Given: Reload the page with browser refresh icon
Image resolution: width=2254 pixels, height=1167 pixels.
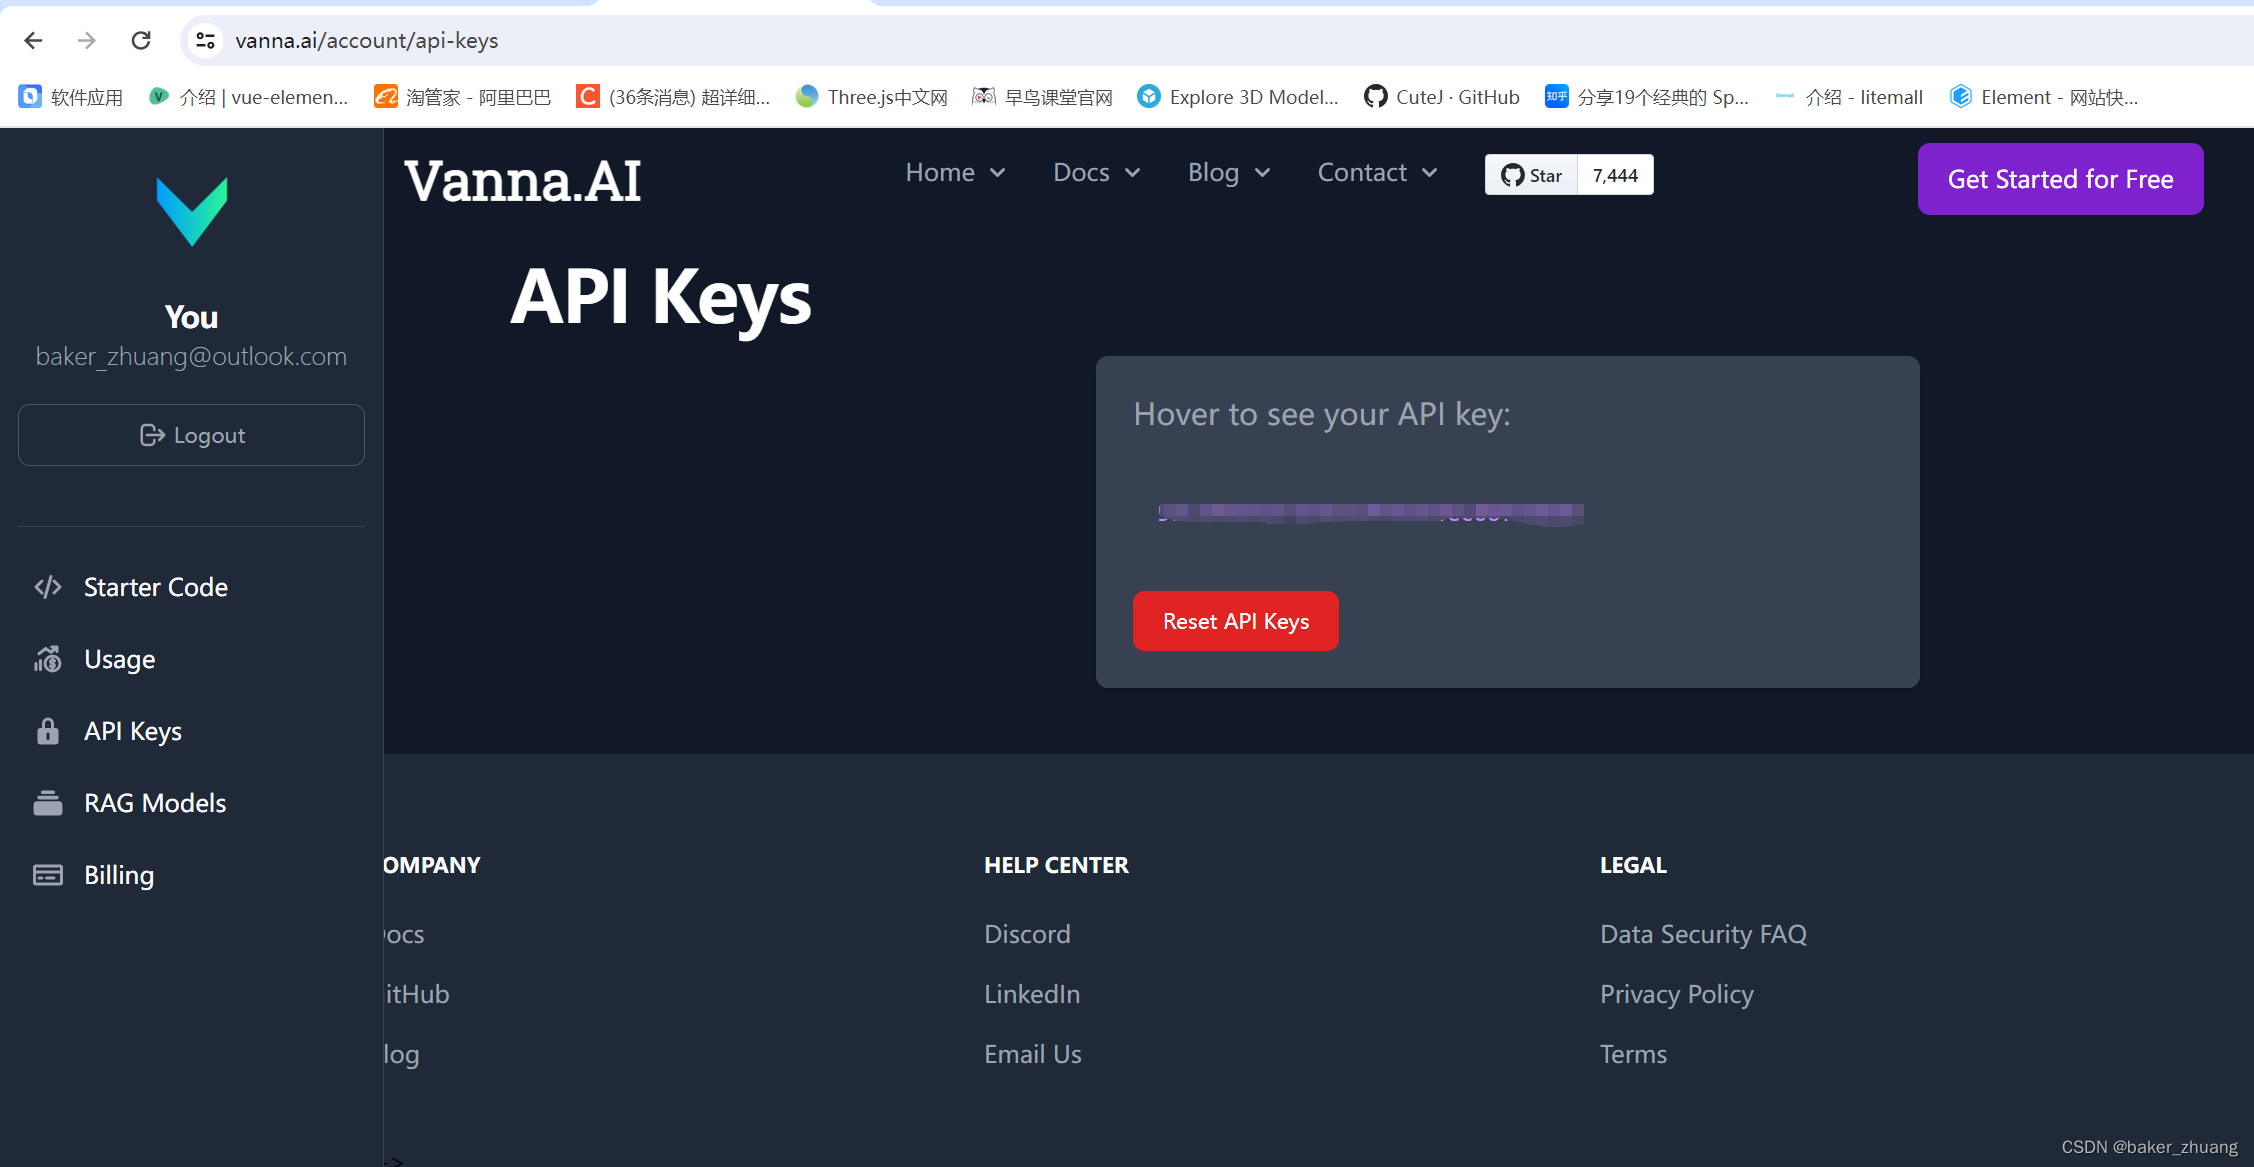Looking at the screenshot, I should (141, 40).
